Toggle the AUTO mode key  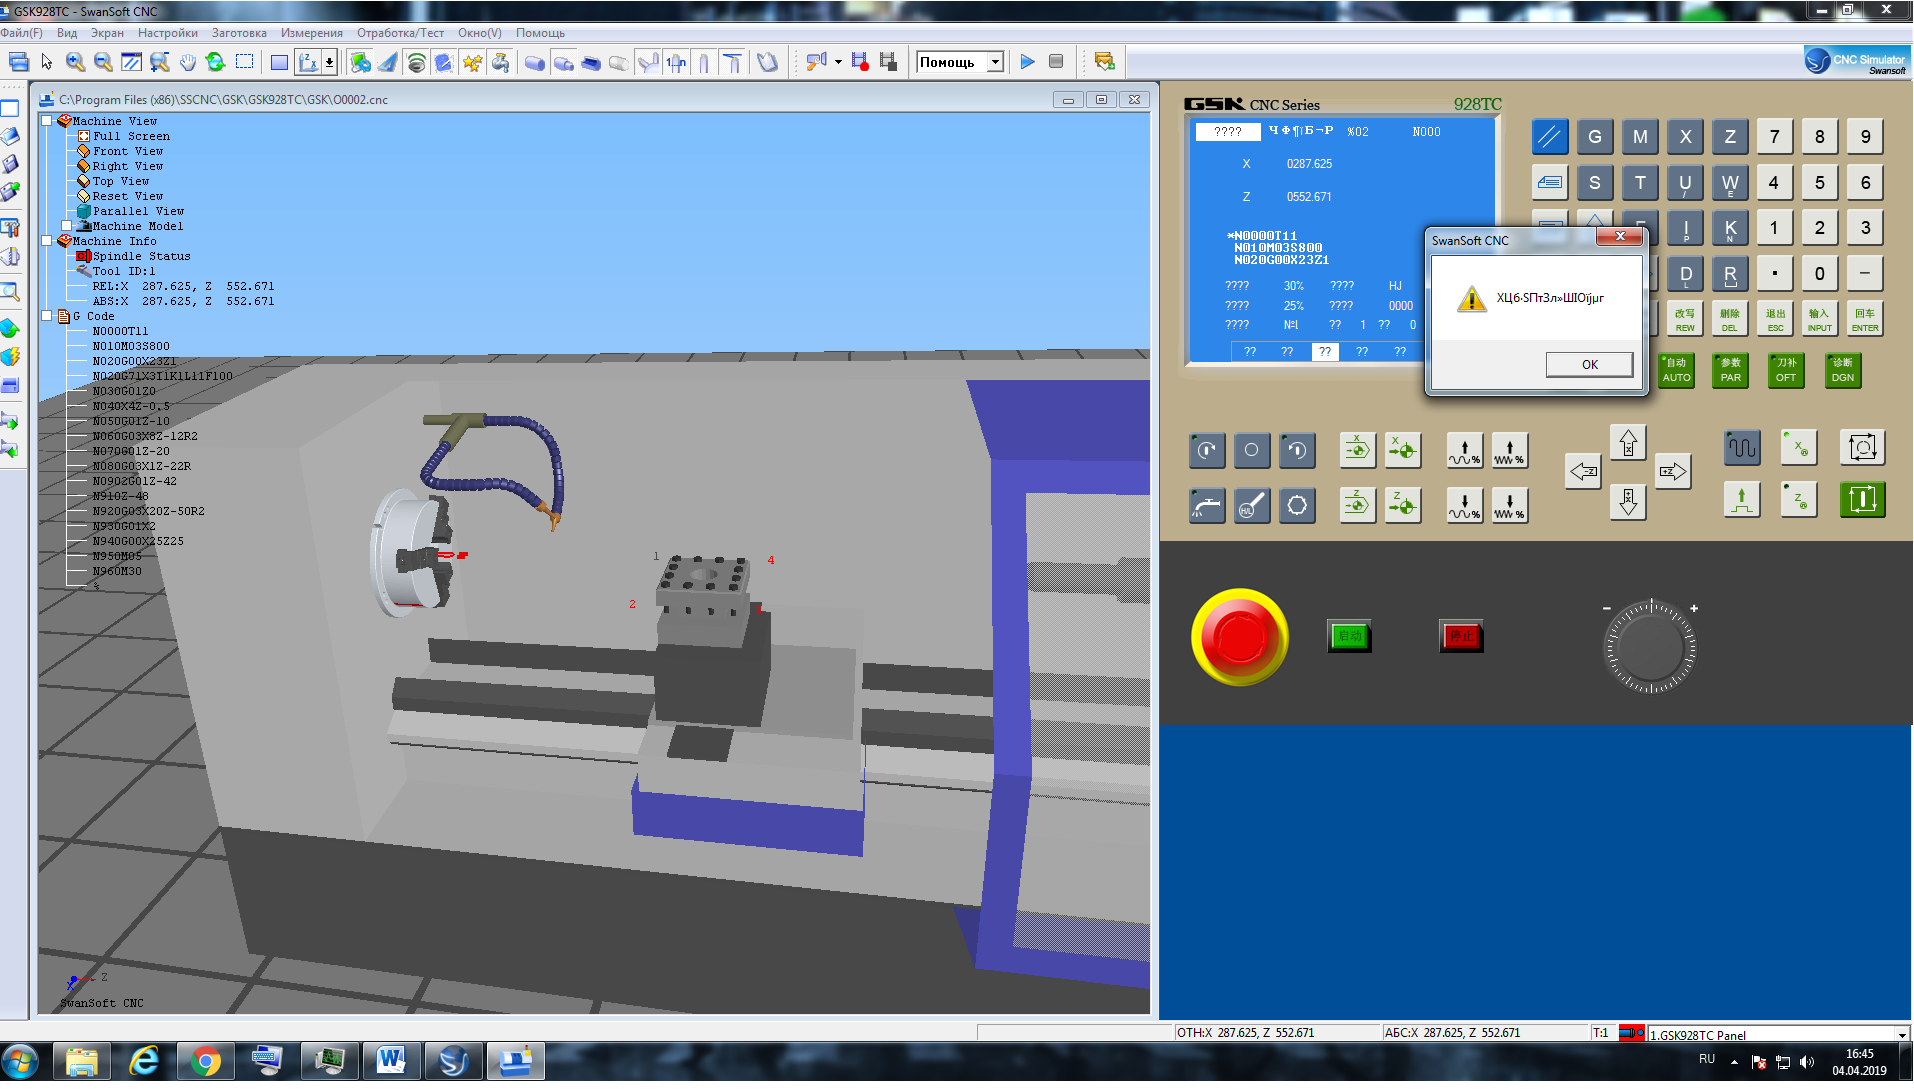(1676, 371)
